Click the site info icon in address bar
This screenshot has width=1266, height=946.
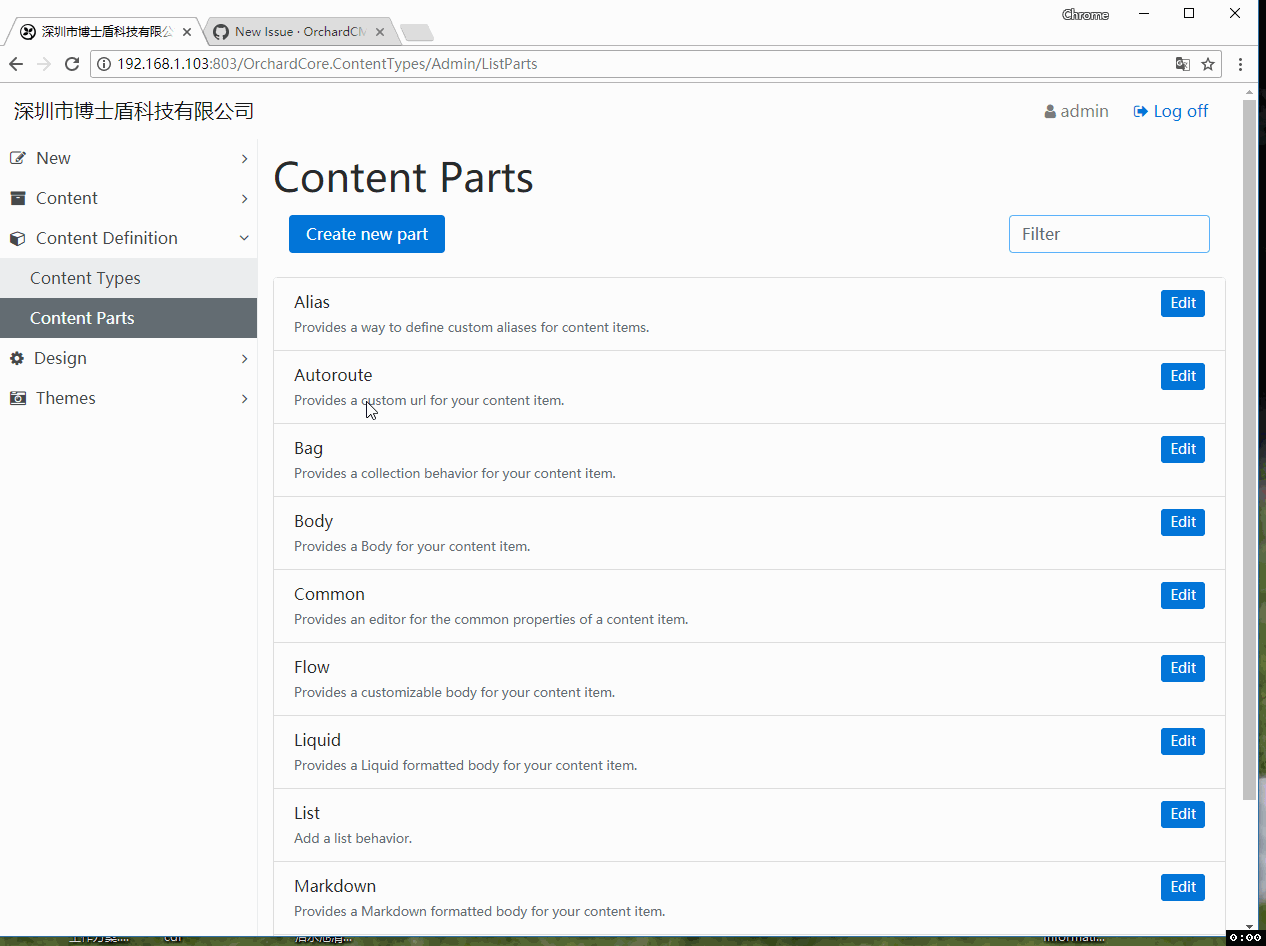point(104,64)
